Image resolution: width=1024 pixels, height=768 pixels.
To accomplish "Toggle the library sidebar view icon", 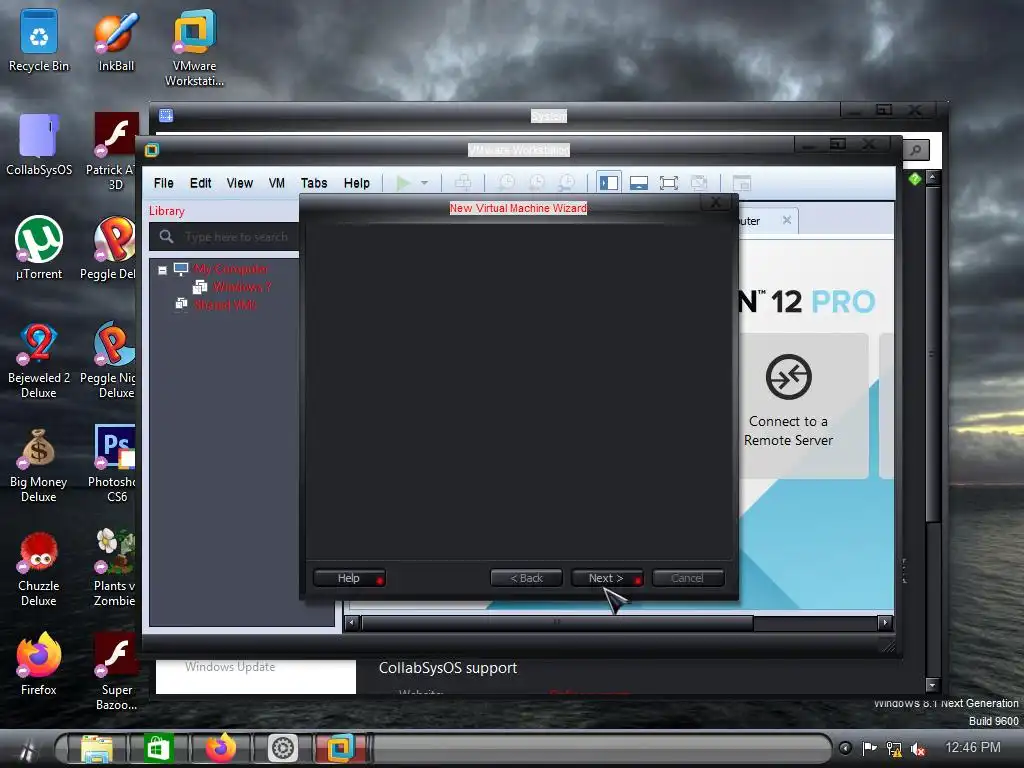I will click(609, 183).
